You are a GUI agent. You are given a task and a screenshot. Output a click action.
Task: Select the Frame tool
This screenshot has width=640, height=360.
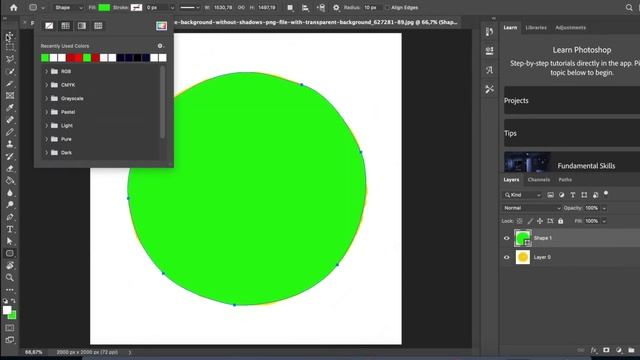9,96
